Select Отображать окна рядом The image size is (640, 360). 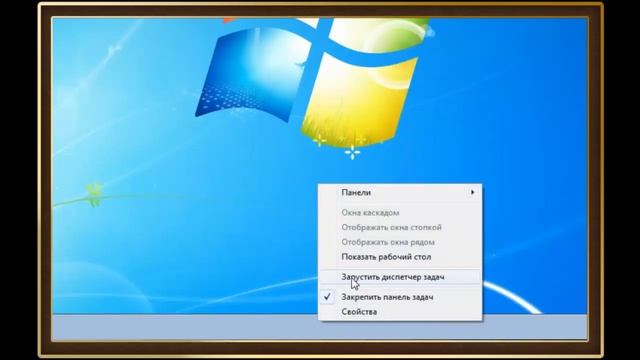tap(400, 242)
